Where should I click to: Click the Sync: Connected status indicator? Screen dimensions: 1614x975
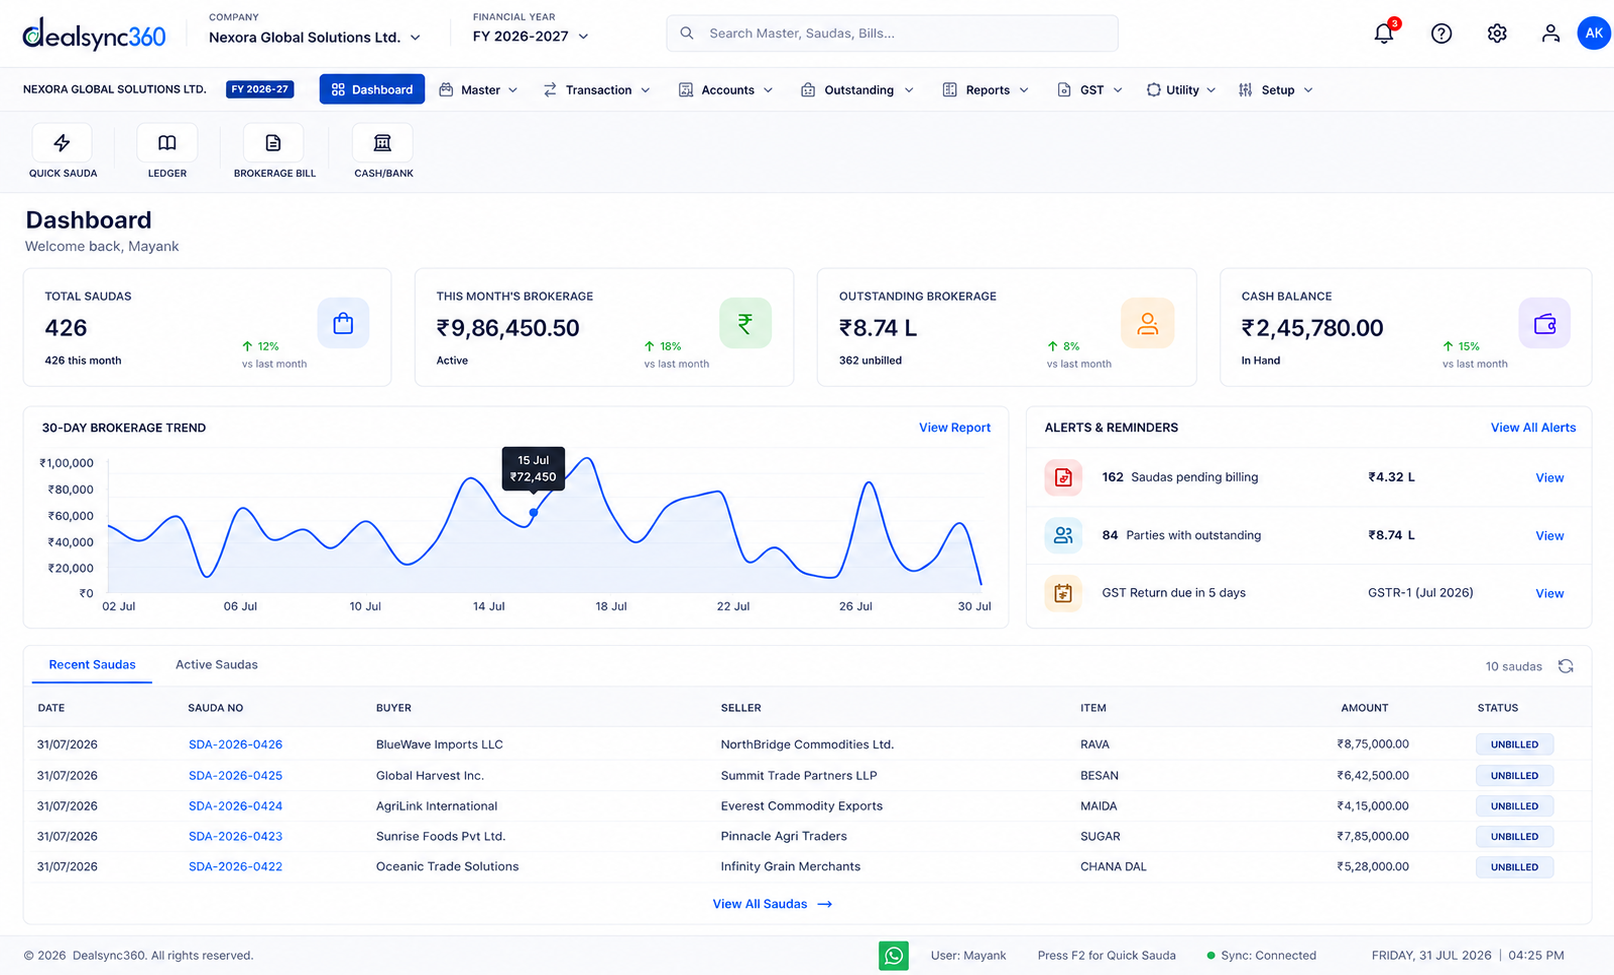[1261, 955]
